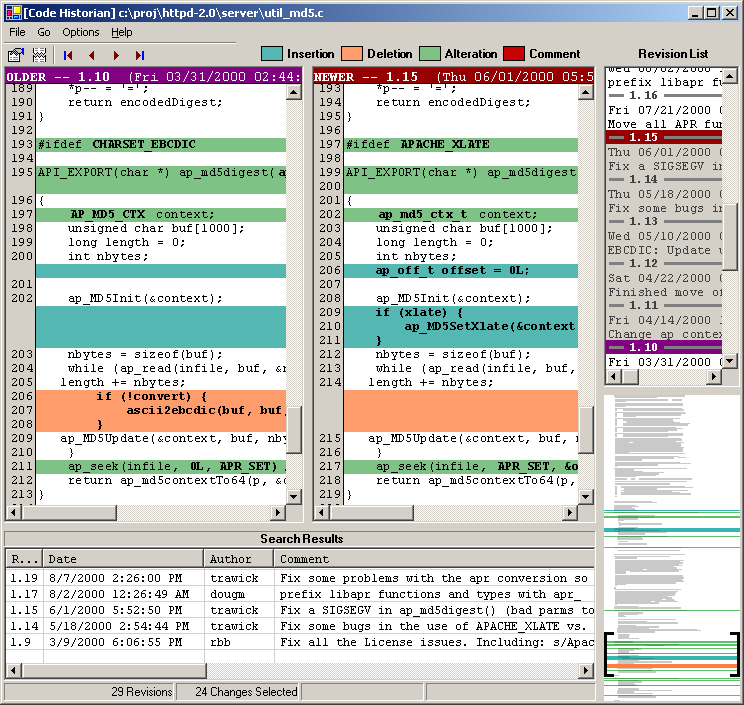This screenshot has width=744, height=705.
Task: Select revision 1.11 in the Revision List
Action: click(664, 305)
